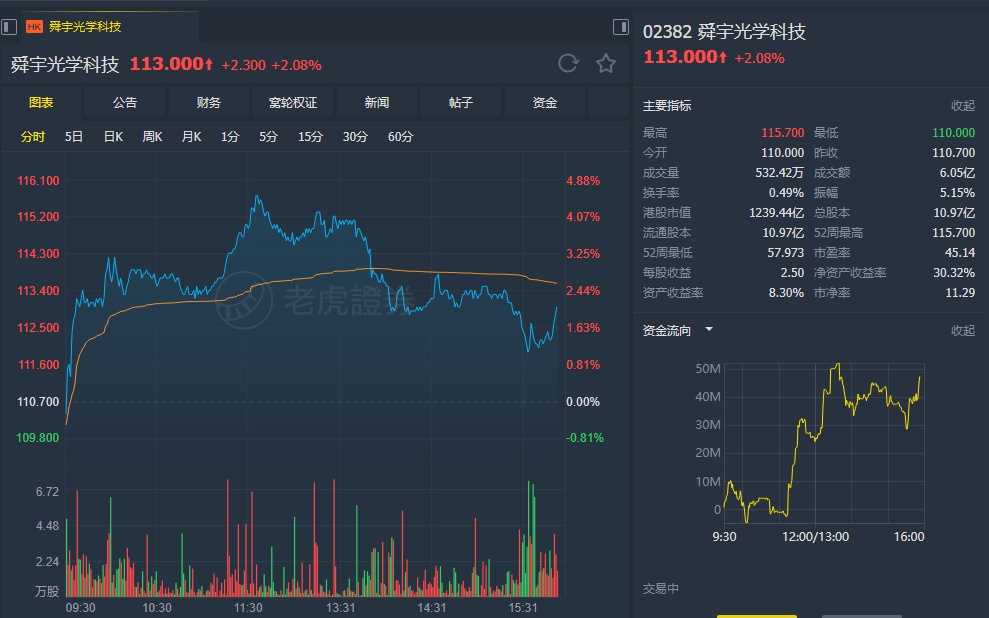Screen dimensions: 989x618
Task: Add stock to favorites with star icon
Action: [606, 64]
